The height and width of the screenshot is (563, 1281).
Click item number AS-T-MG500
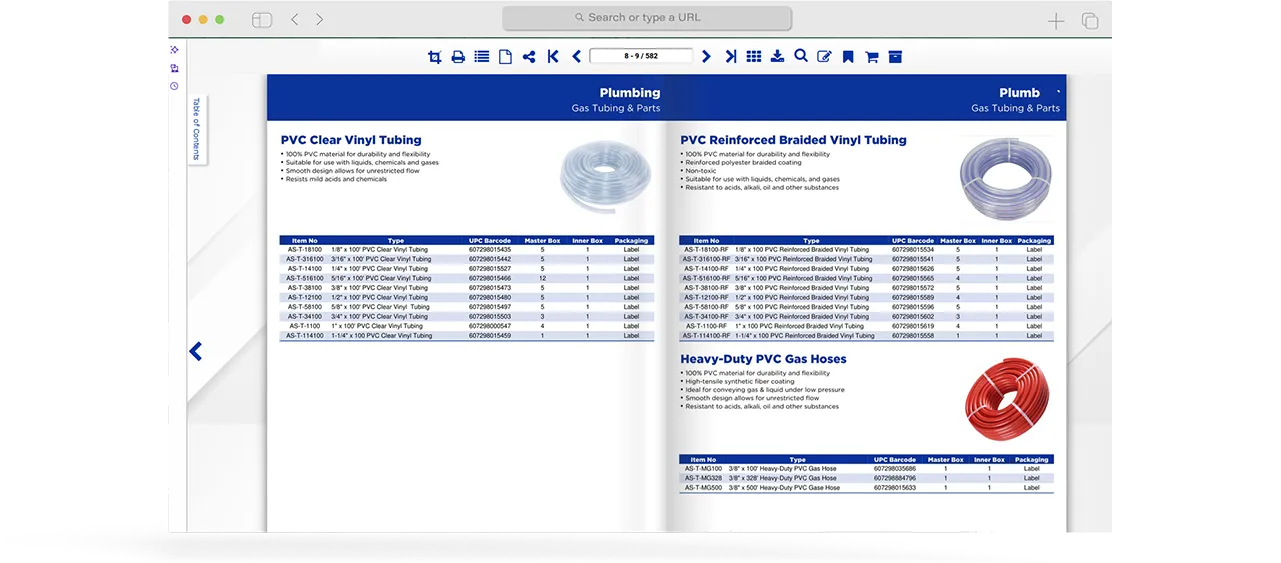click(703, 488)
